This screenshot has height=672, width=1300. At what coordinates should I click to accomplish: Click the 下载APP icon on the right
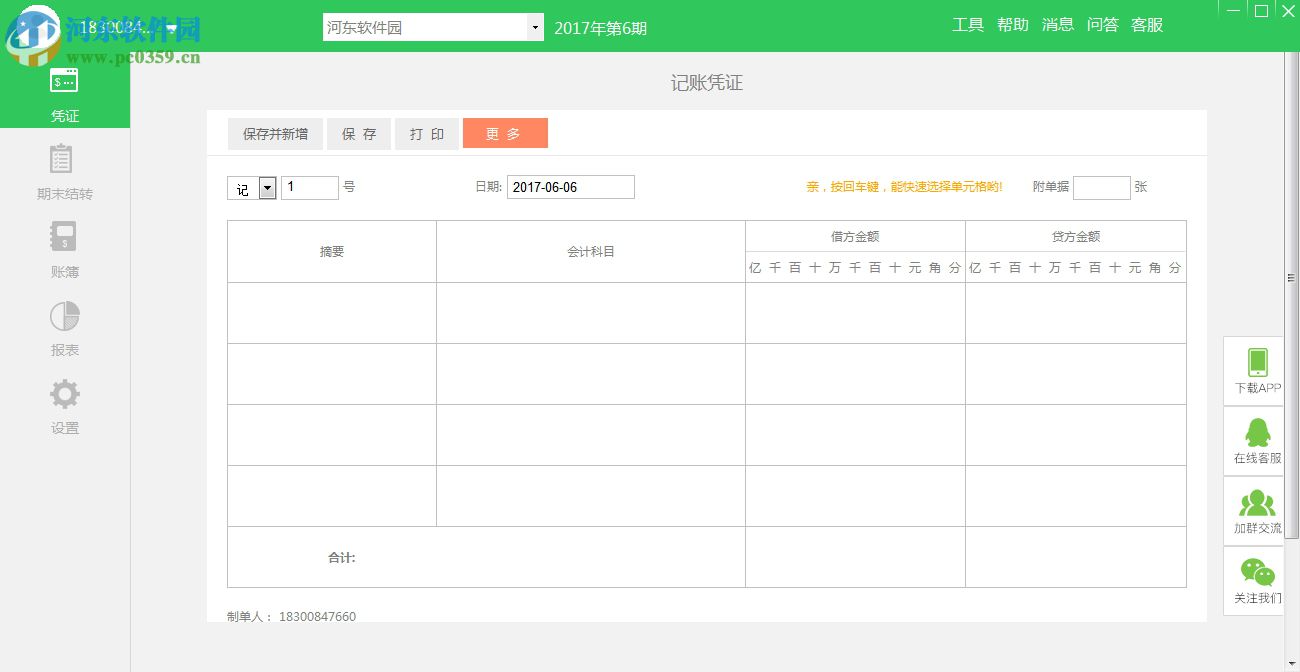(1254, 370)
